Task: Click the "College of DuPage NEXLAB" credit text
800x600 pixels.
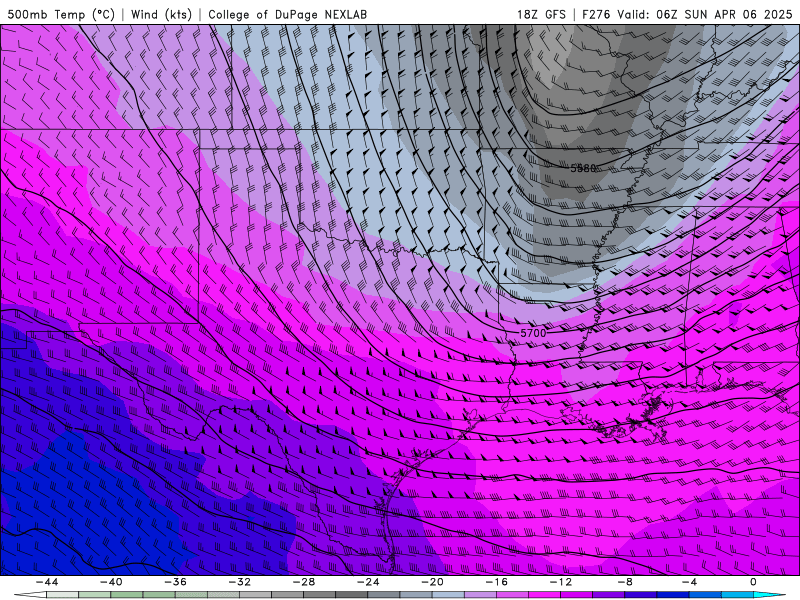Action: point(288,14)
